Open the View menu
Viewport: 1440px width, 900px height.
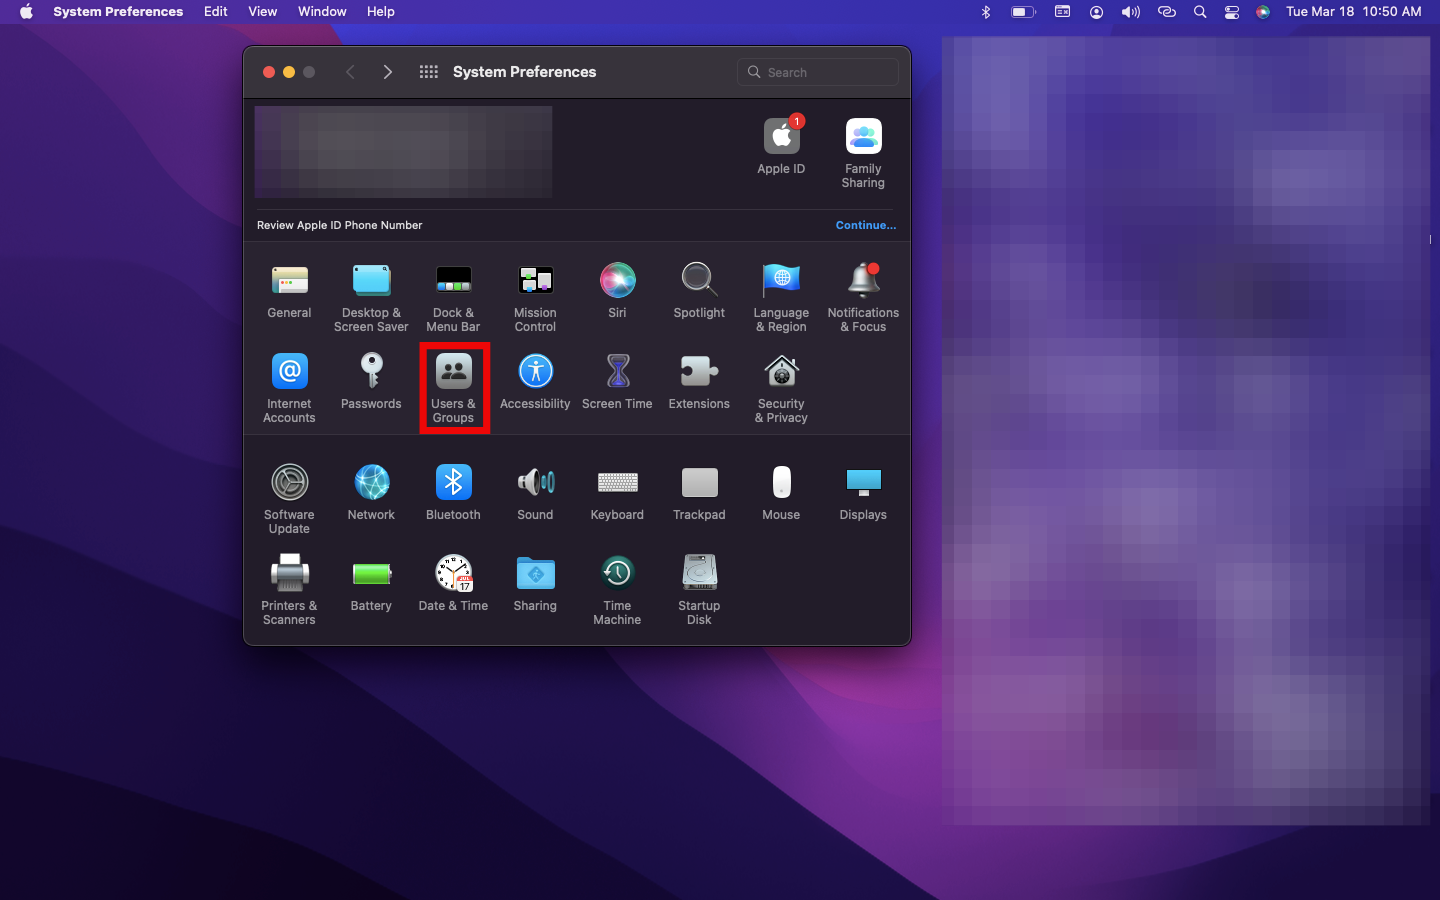[x=263, y=12]
